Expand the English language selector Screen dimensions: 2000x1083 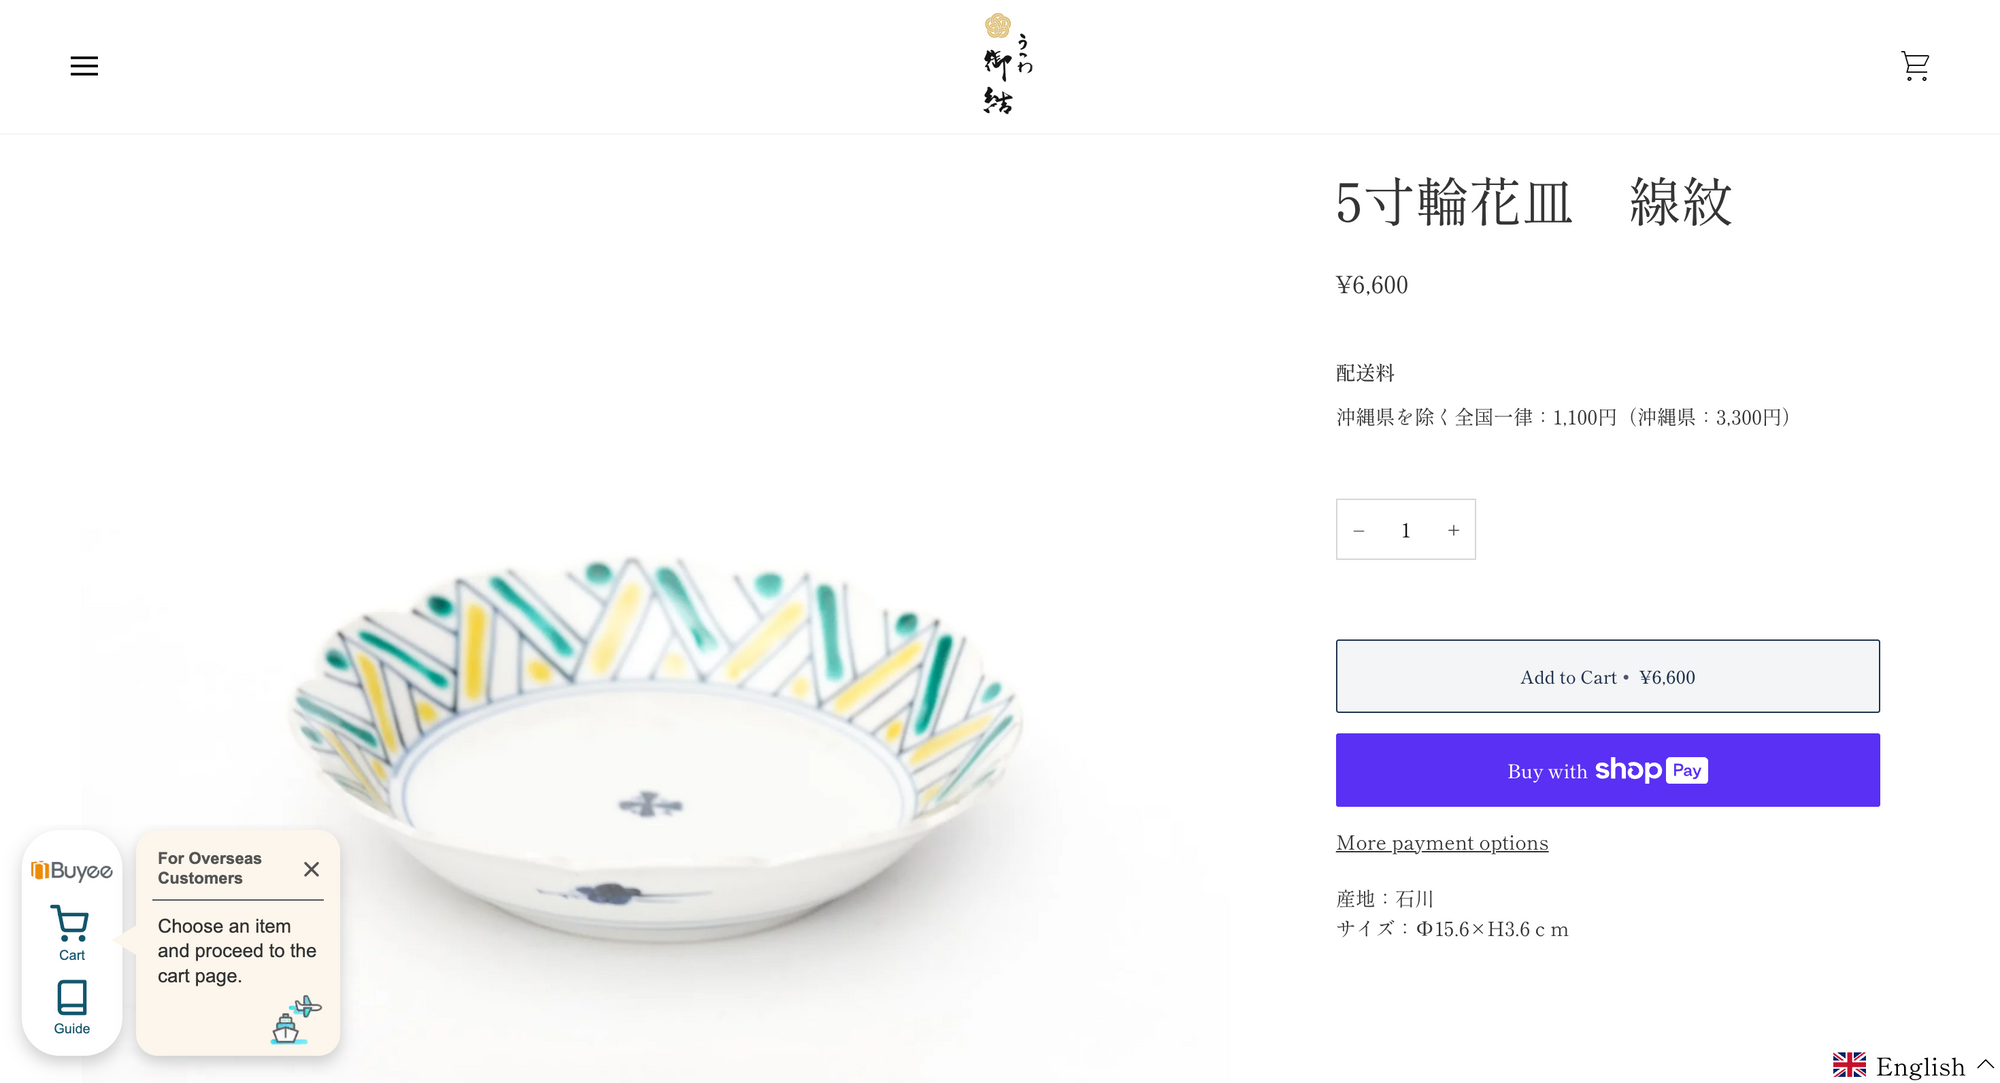click(1919, 1066)
